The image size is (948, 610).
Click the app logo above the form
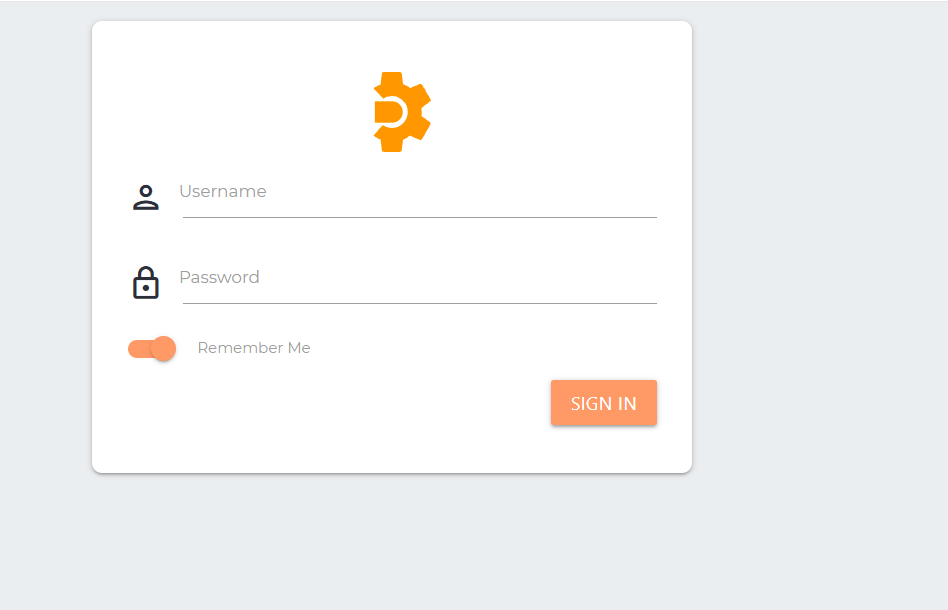[401, 110]
